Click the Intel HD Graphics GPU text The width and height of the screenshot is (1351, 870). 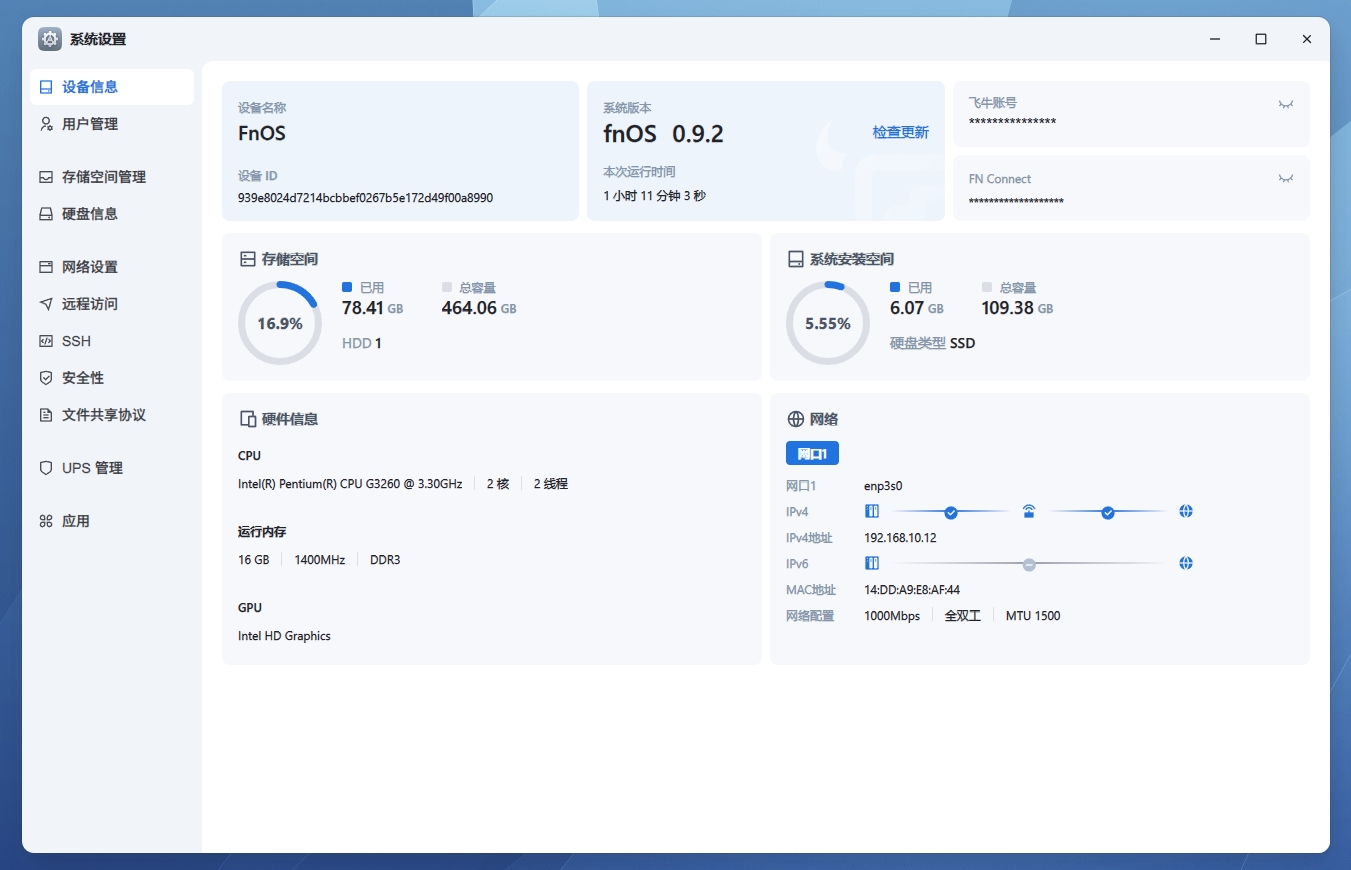coord(284,636)
